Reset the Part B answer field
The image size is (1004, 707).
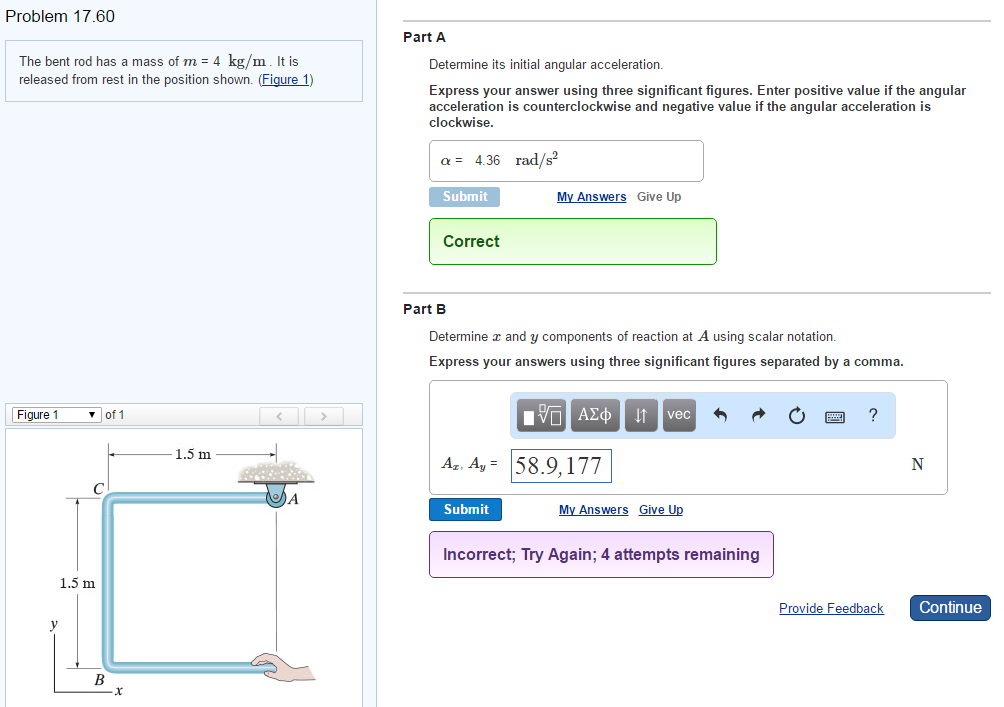[x=796, y=415]
